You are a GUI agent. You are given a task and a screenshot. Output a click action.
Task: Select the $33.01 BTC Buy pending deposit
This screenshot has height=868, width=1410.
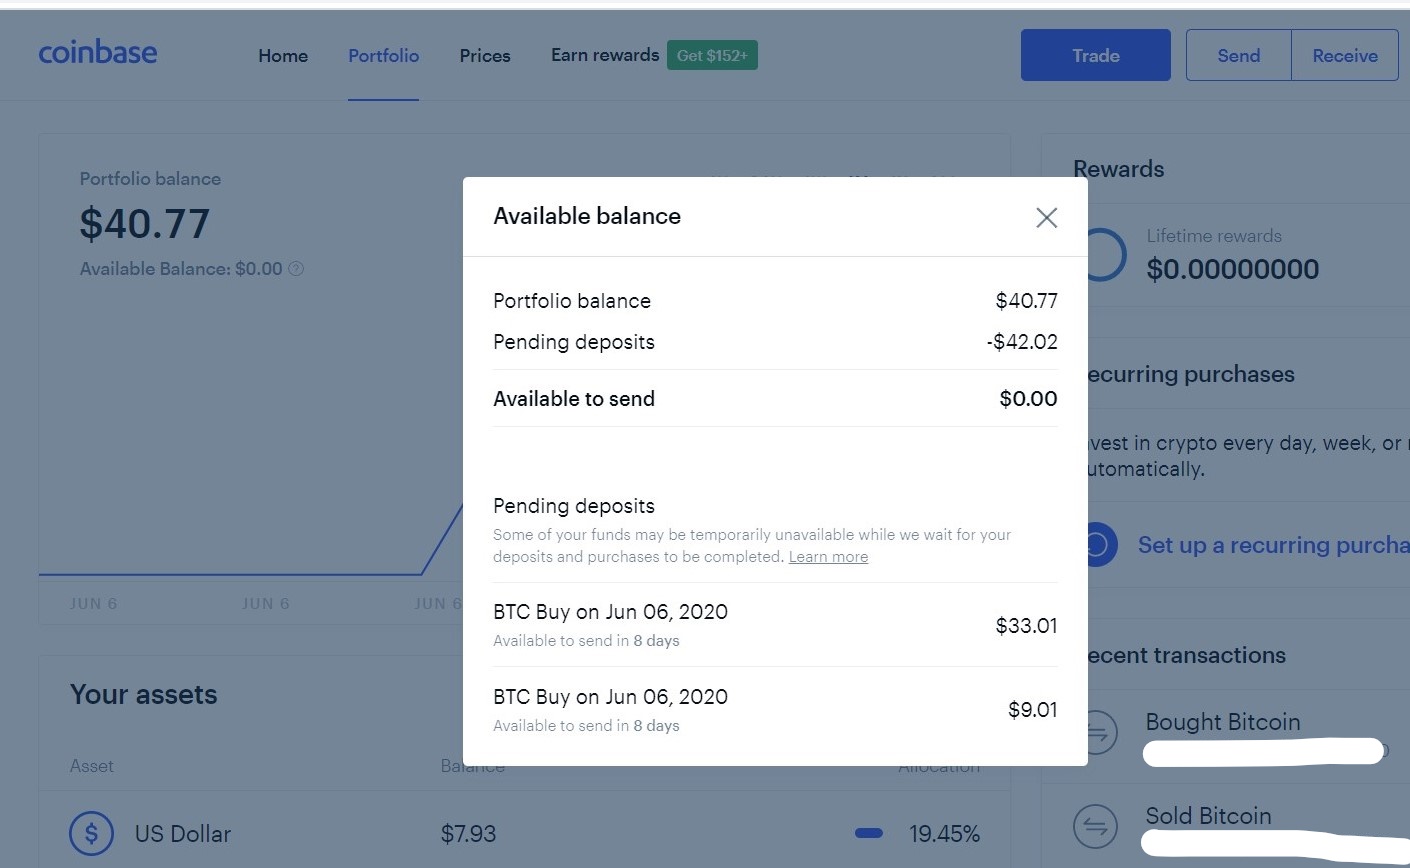point(775,625)
